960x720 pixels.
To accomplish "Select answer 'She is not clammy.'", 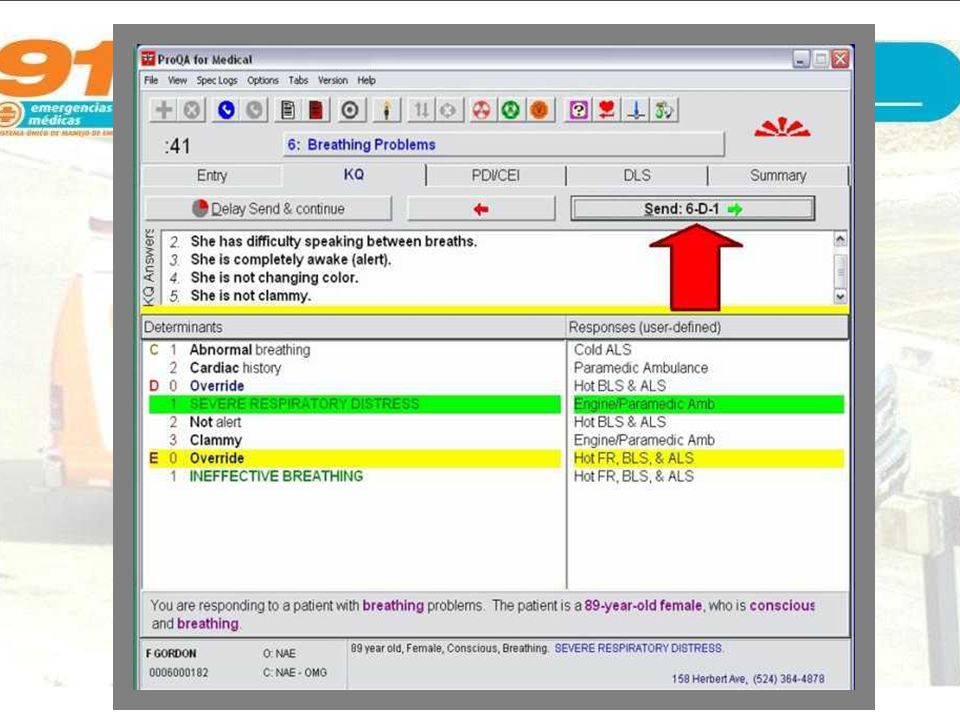I will [x=250, y=296].
